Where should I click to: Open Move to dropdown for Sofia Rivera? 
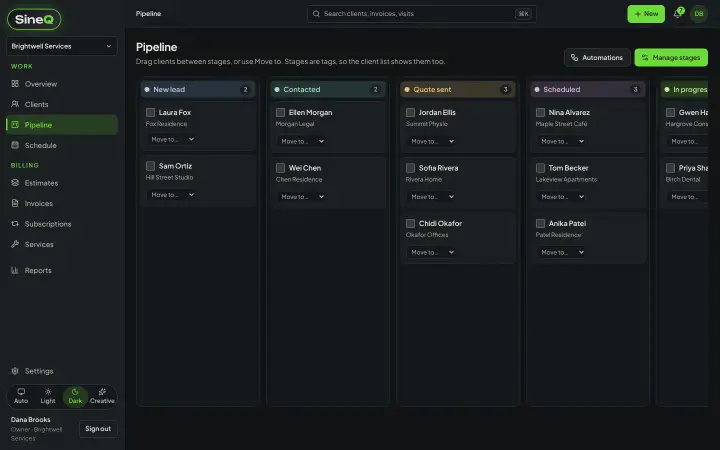[432, 197]
